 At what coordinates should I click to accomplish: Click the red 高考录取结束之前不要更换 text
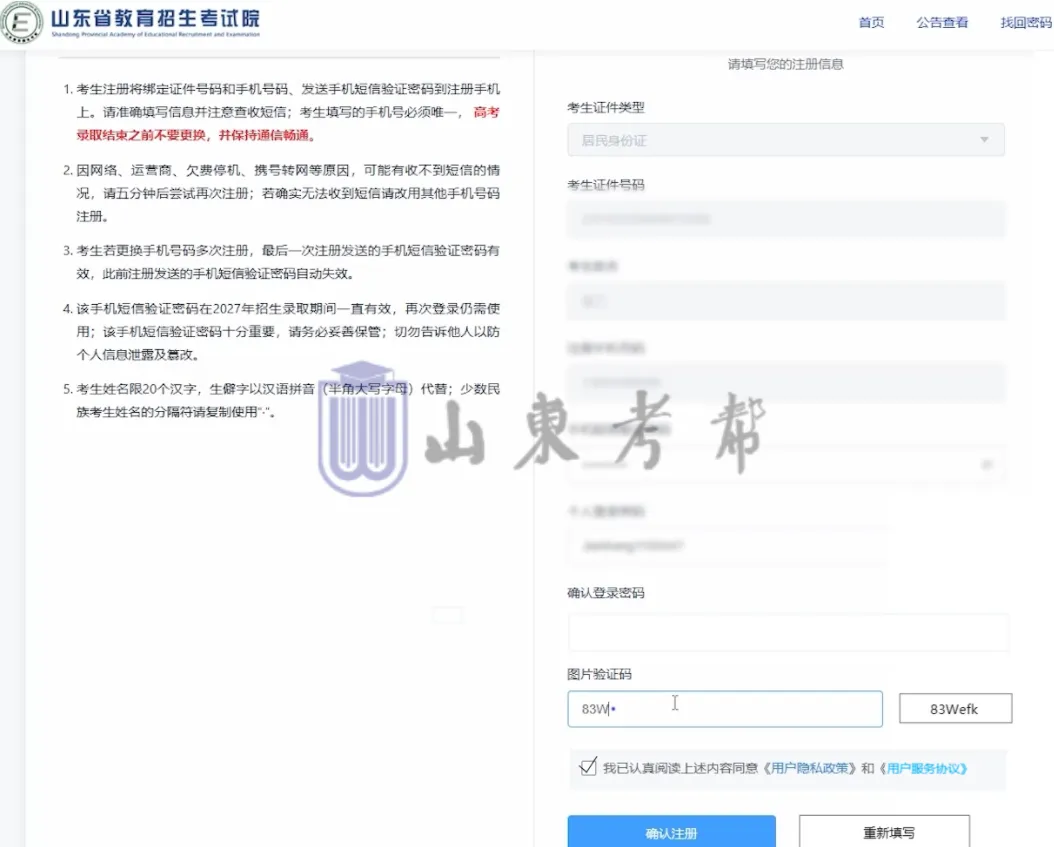coord(288,124)
